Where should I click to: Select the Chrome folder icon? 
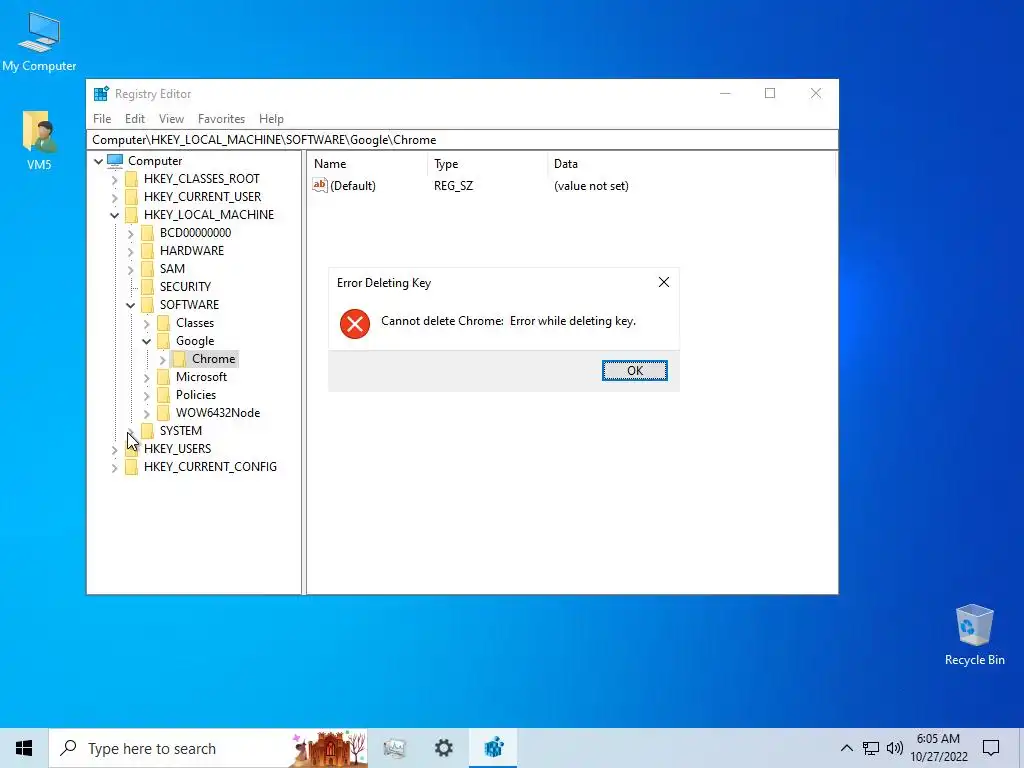point(179,359)
